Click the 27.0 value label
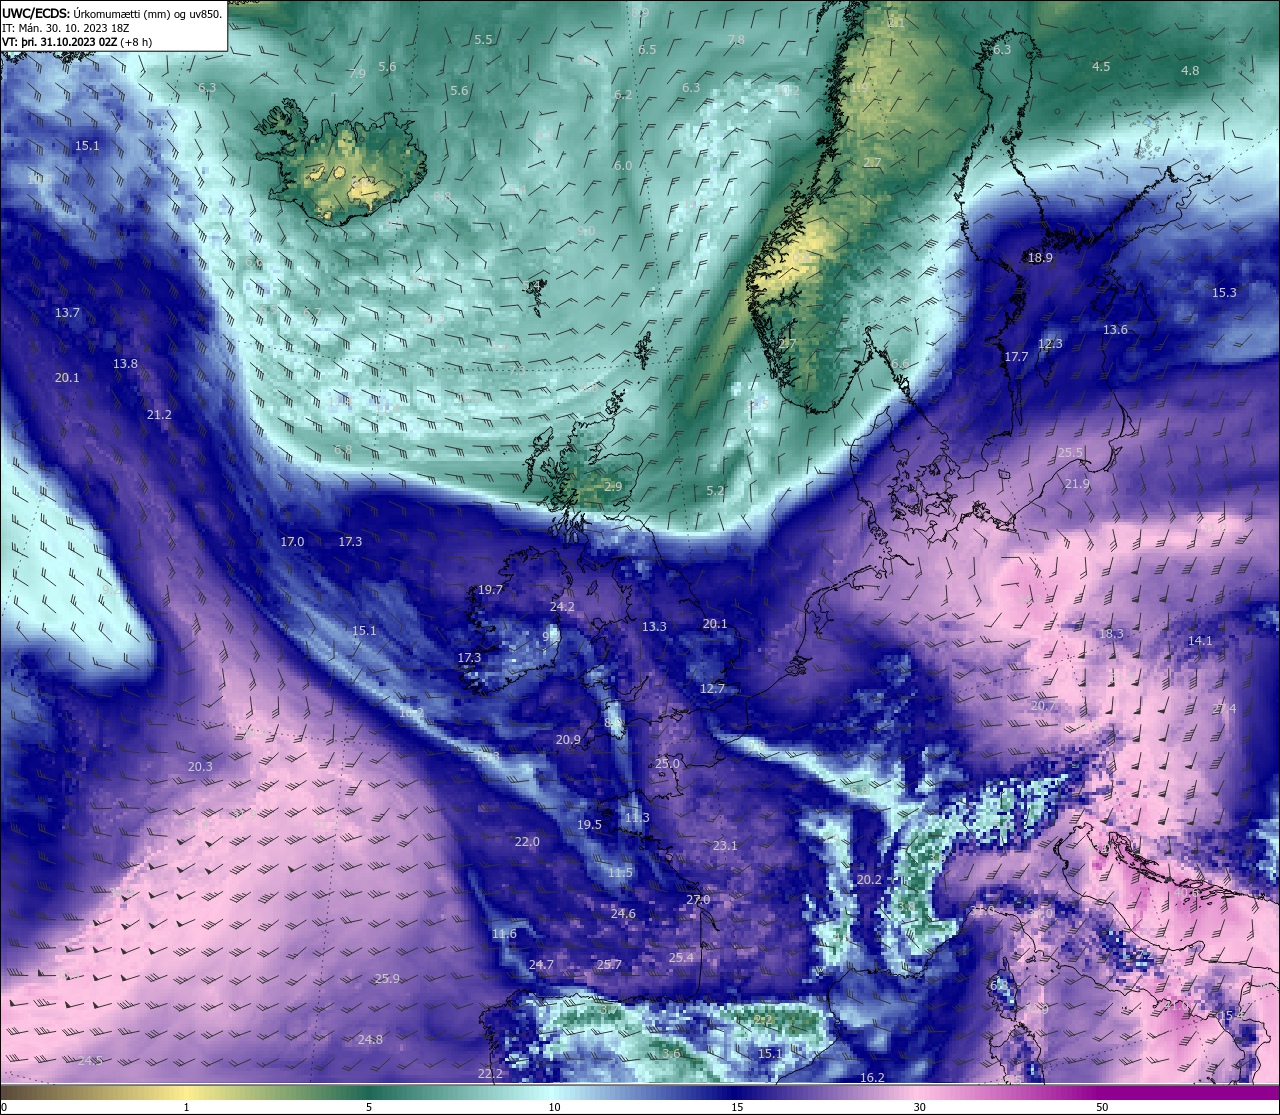Image resolution: width=1280 pixels, height=1115 pixels. coord(698,899)
